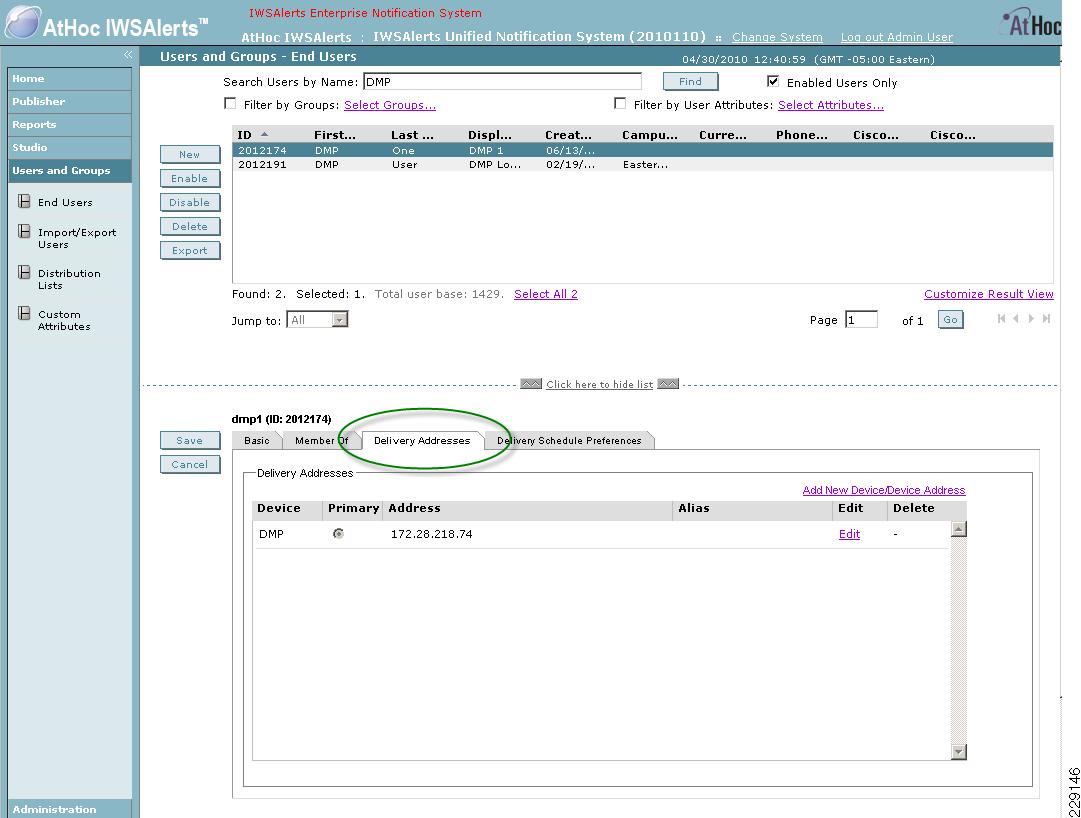Click the Phone column header
1081x818 pixels.
801,135
